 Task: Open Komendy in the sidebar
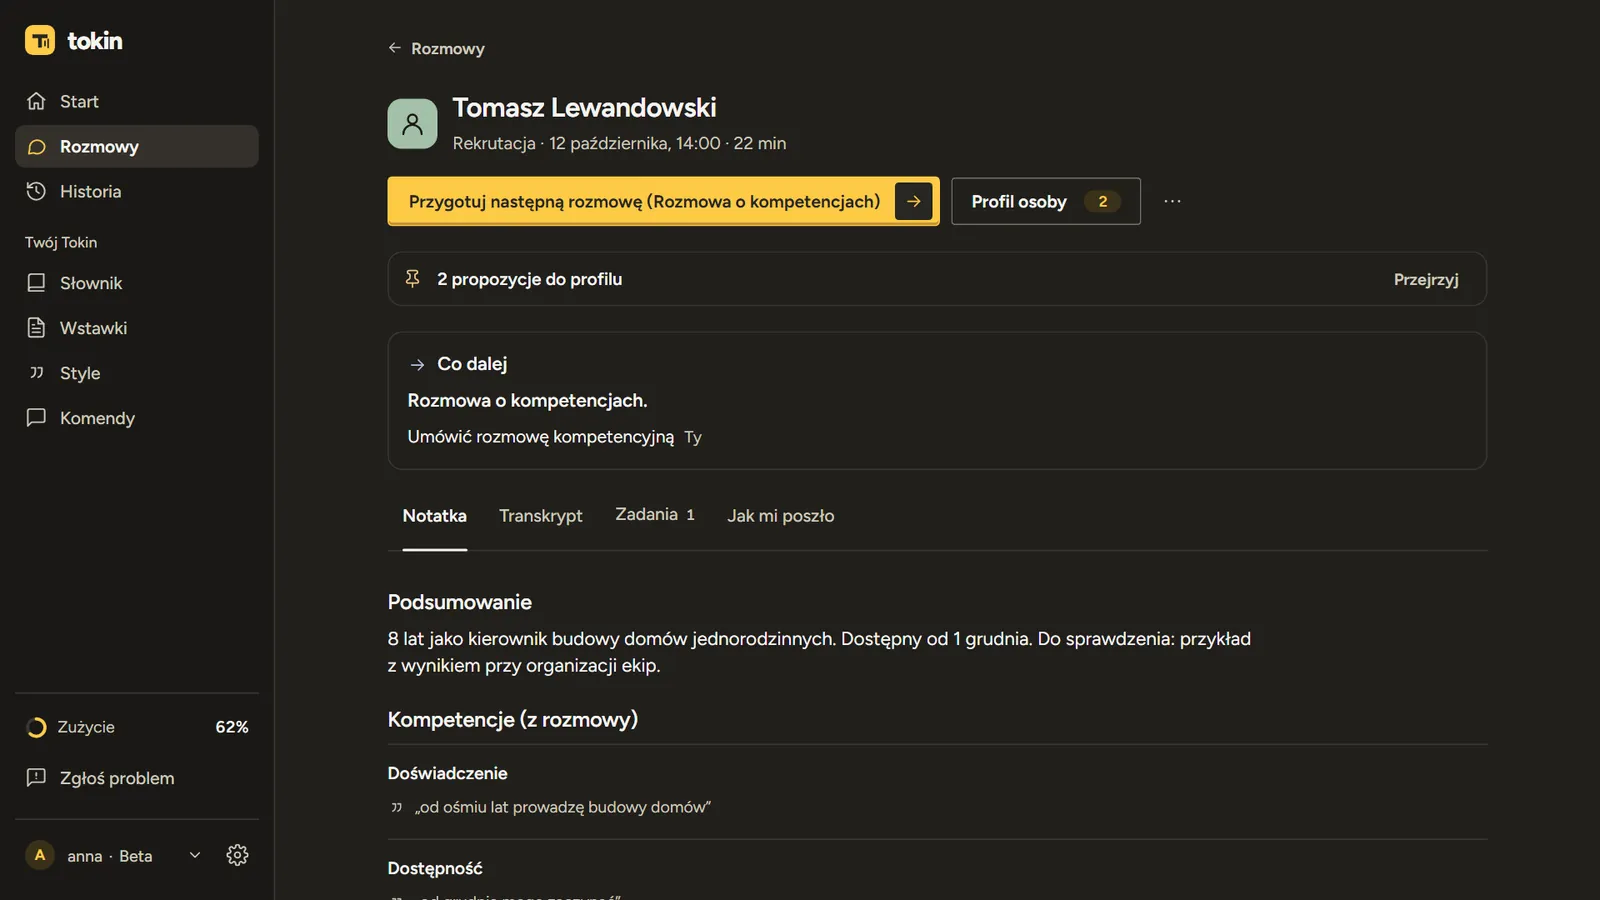137,418
